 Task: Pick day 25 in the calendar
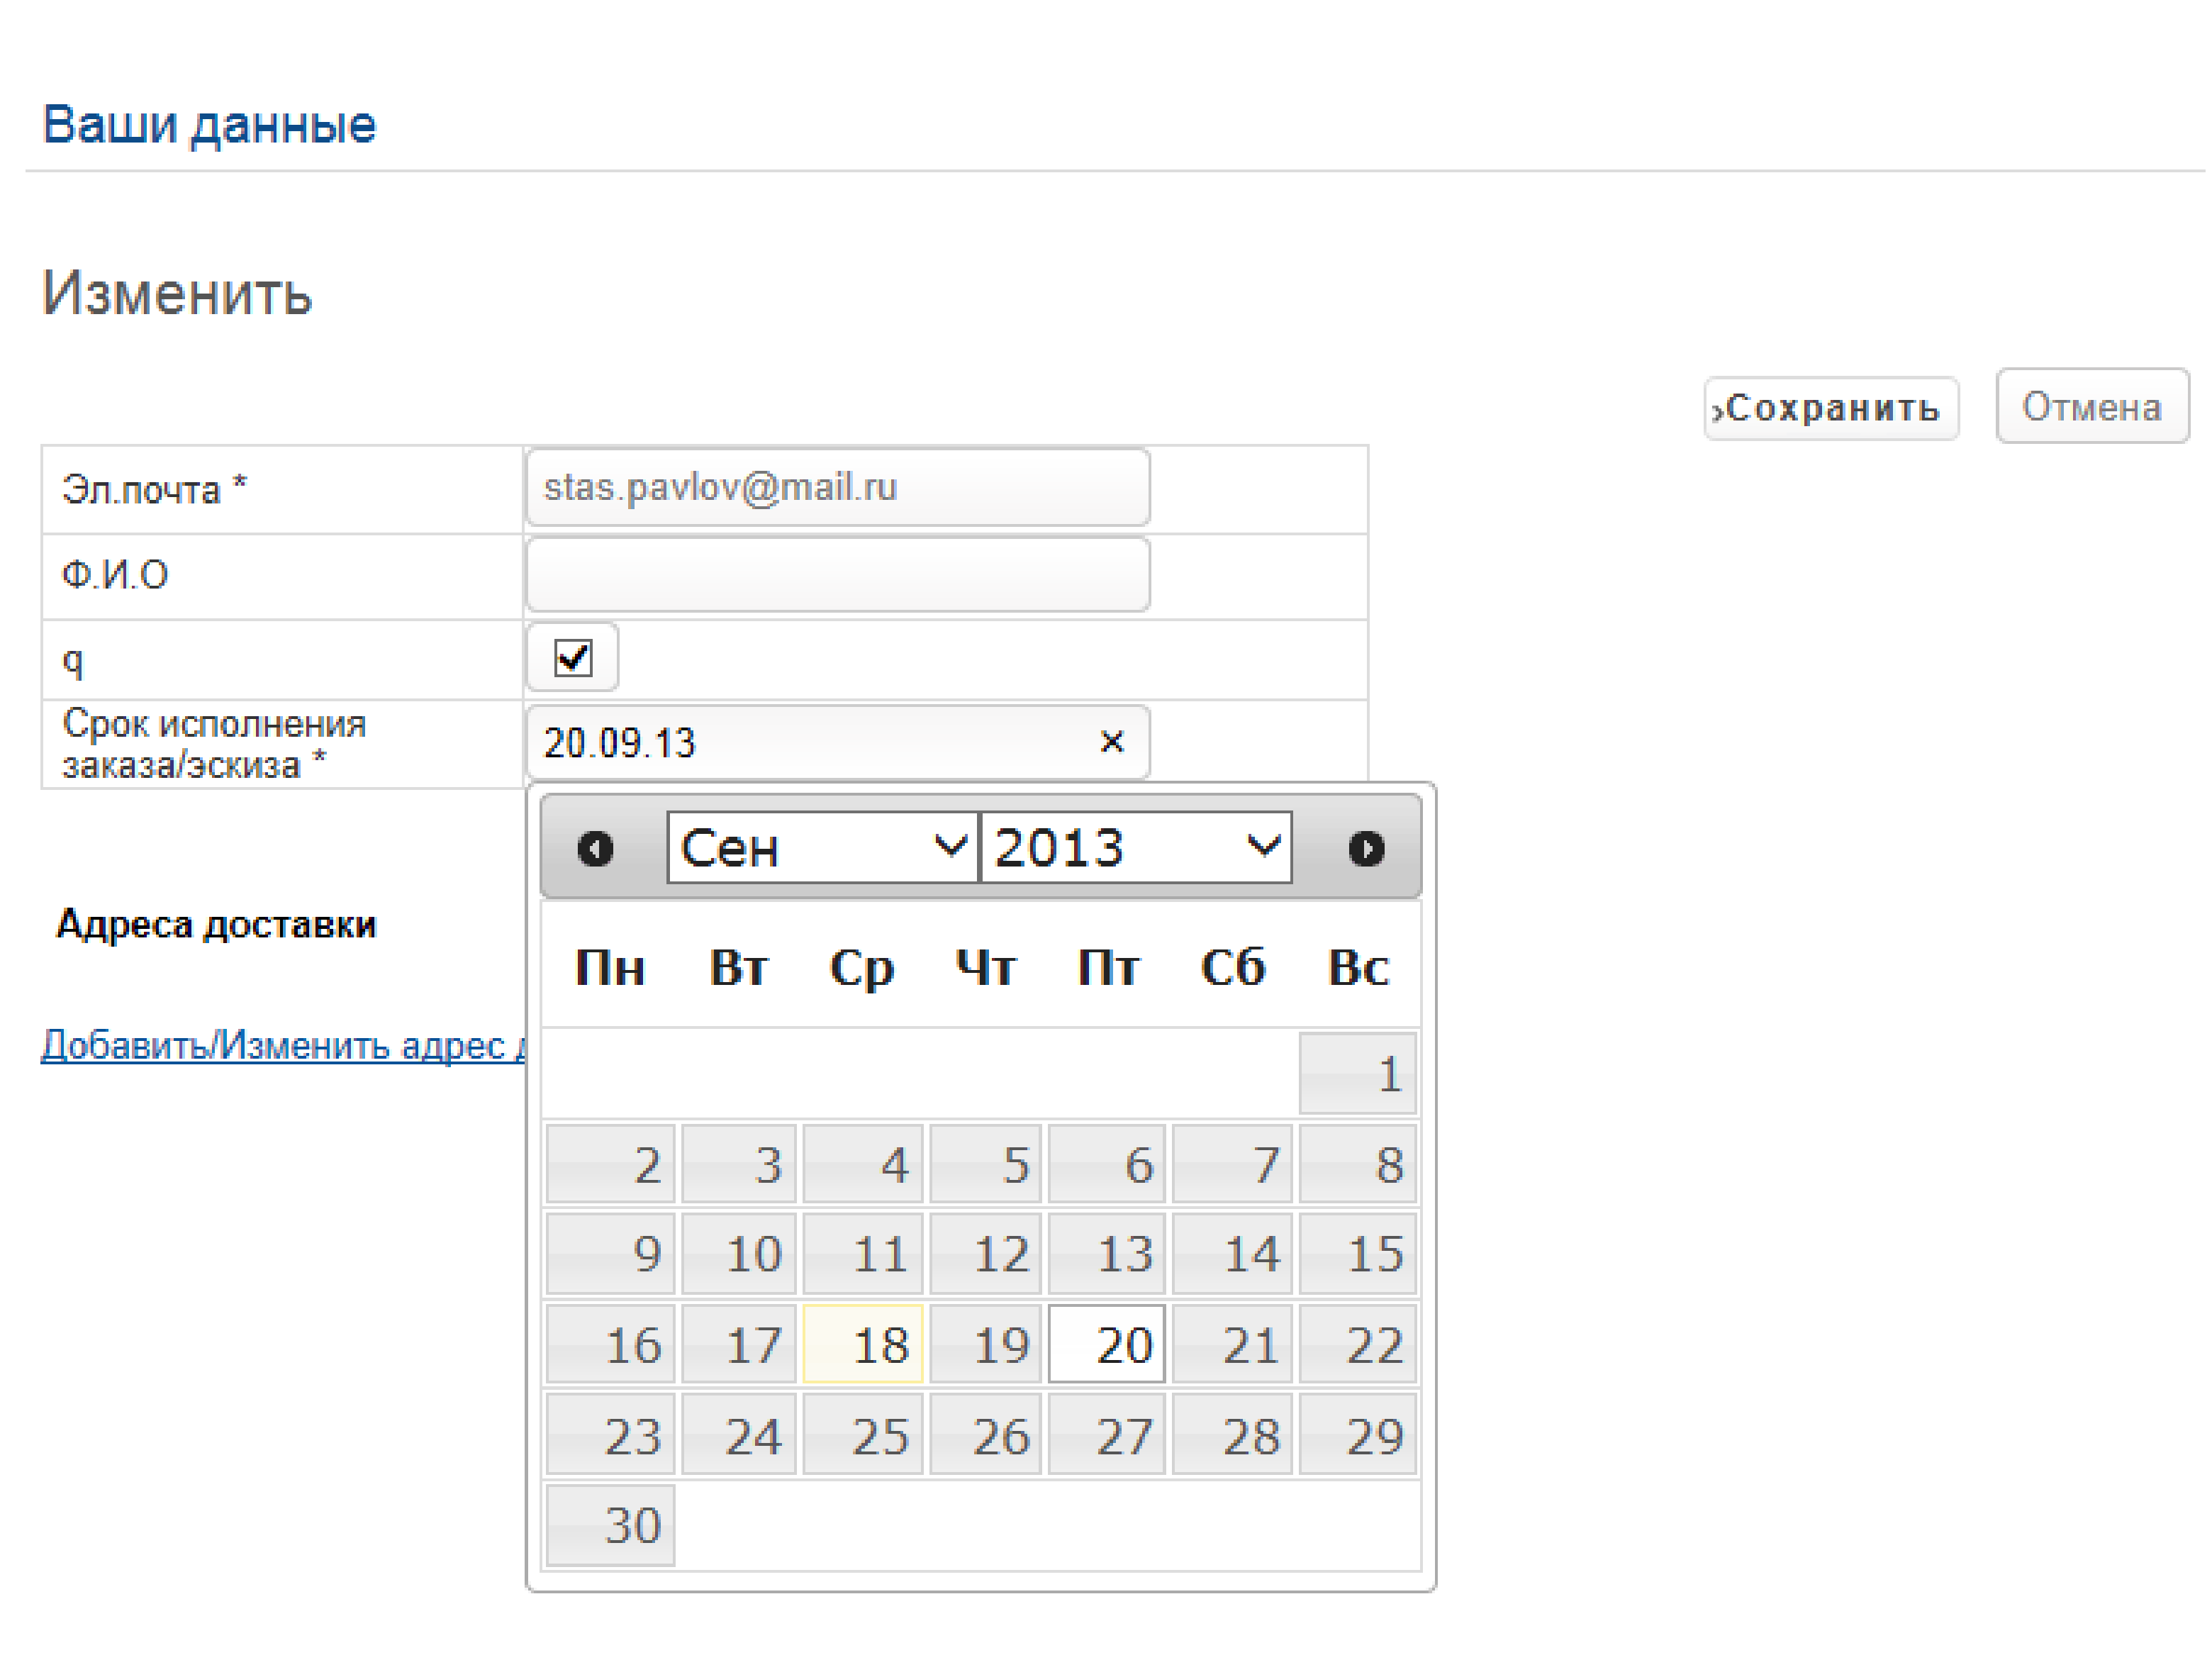pyautogui.click(x=862, y=1436)
